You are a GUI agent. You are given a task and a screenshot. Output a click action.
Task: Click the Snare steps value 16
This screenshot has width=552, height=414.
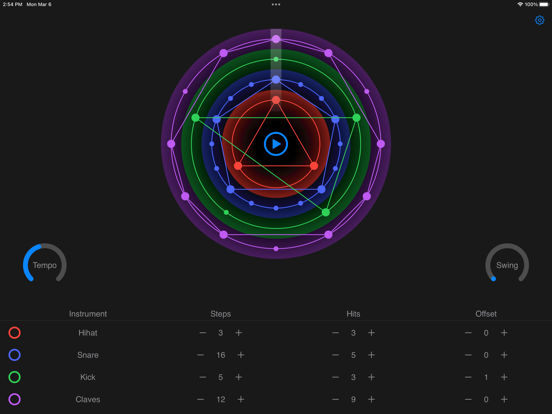[221, 355]
